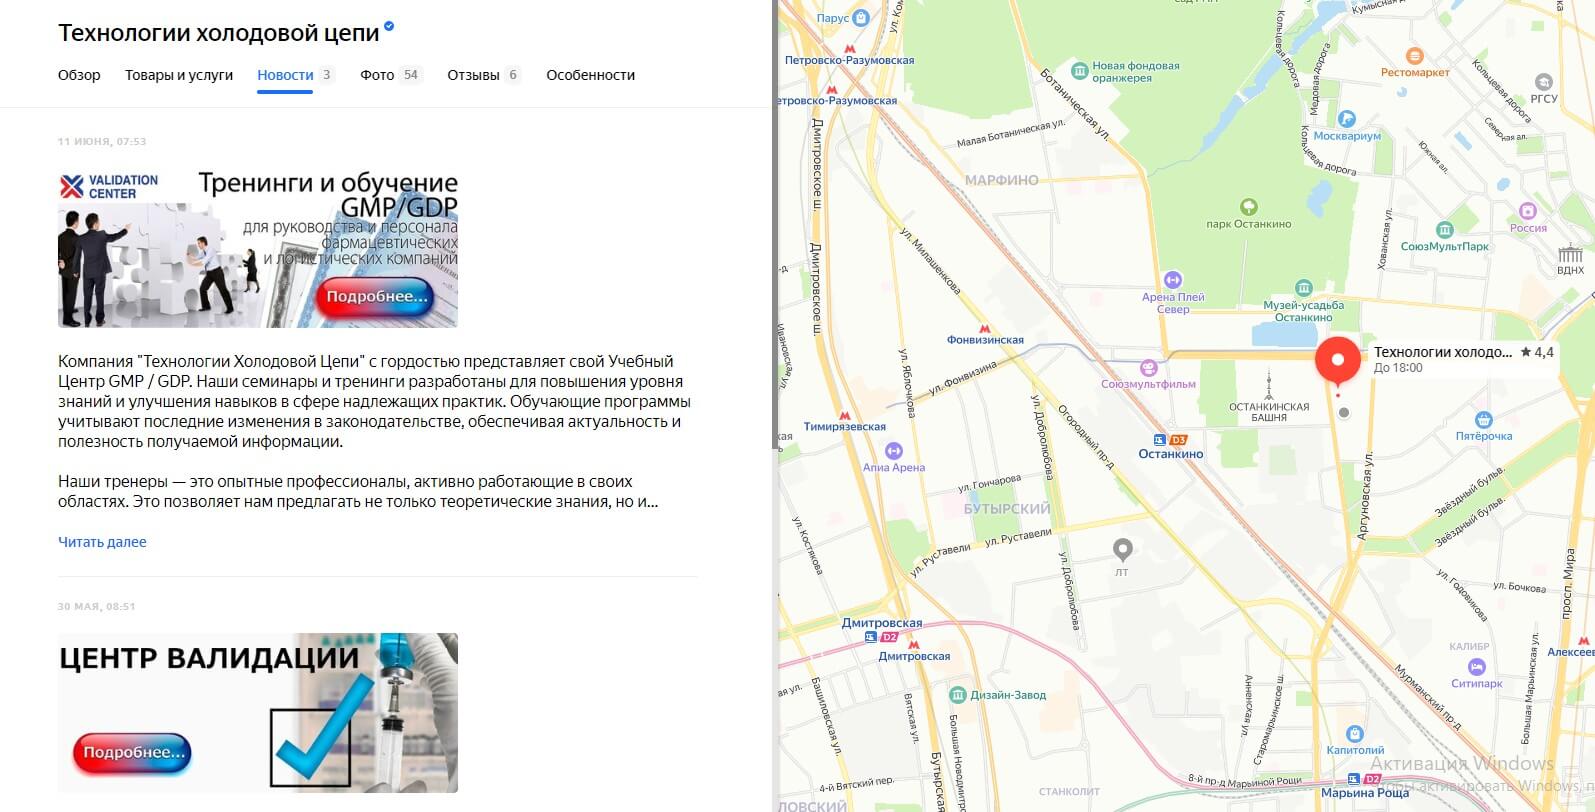The image size is (1595, 812).
Task: Click the парк Останкино tree icon
Action: pos(1248,207)
